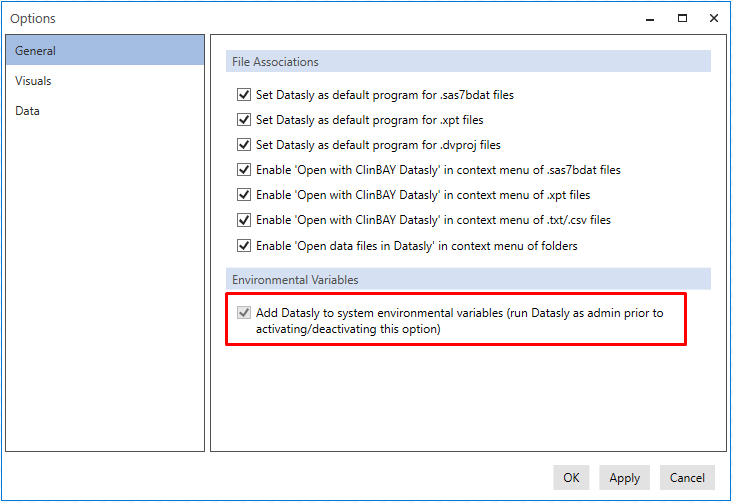Open the Visuals settings category
This screenshot has height=503, width=733.
[105, 80]
